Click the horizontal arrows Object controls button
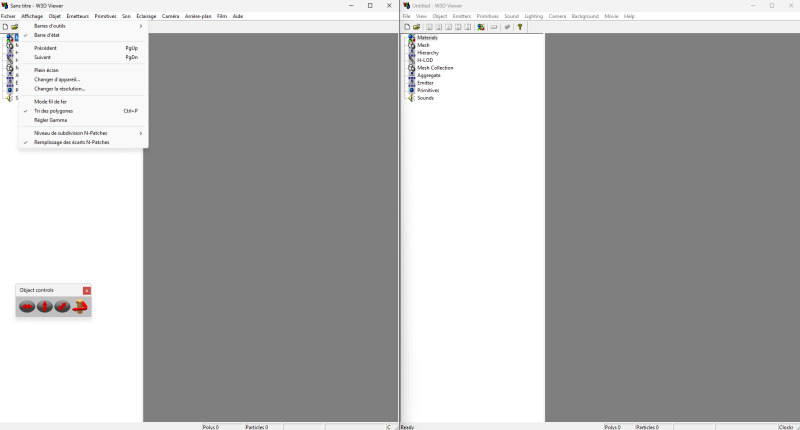This screenshot has width=800, height=430. 27,306
